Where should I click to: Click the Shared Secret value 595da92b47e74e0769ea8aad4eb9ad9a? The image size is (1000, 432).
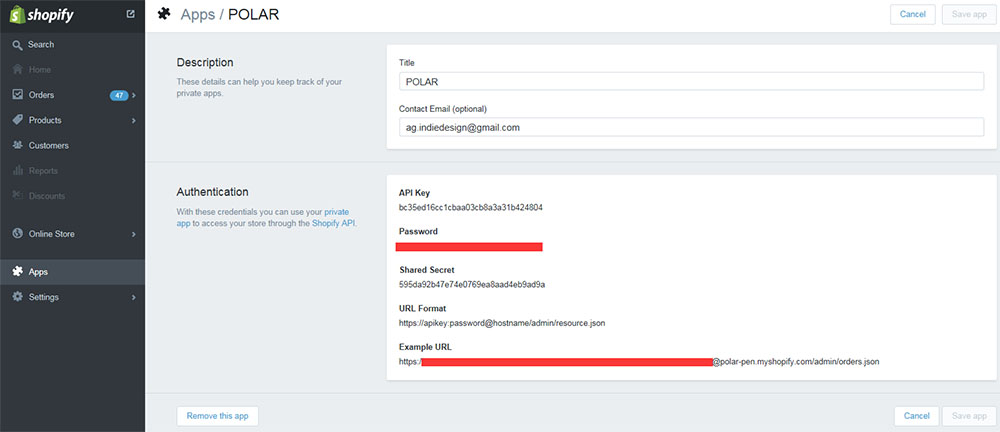(472, 284)
